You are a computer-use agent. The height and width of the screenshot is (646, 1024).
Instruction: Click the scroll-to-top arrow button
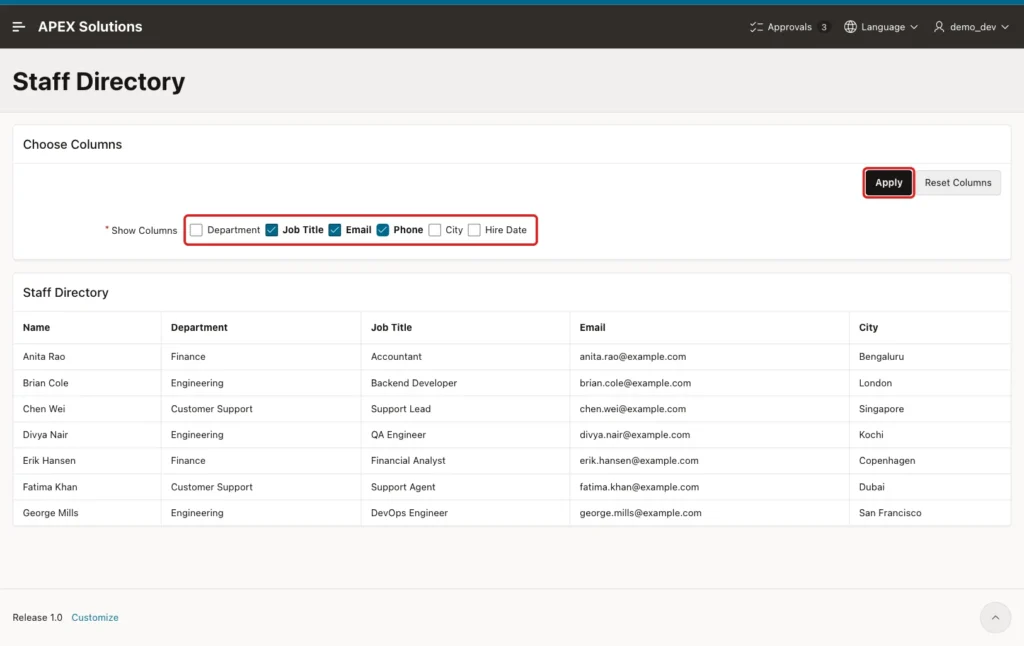[995, 617]
